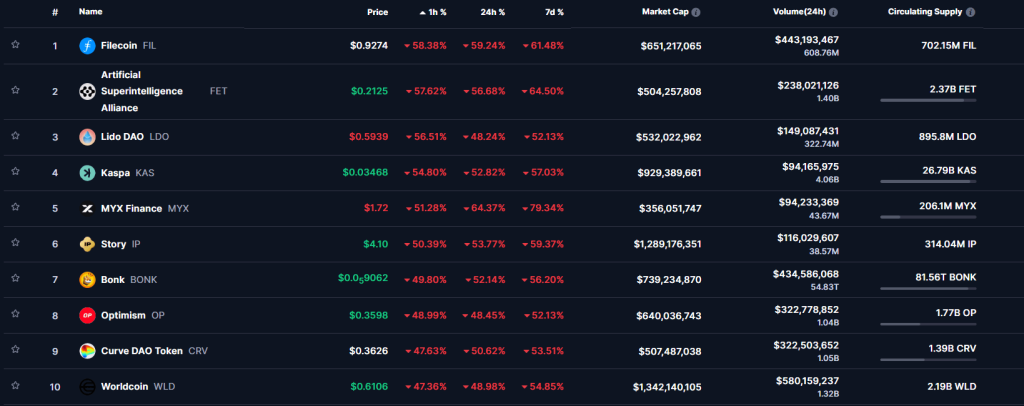1024x406 pixels.
Task: Star the Story IP row
Action: click(x=15, y=243)
